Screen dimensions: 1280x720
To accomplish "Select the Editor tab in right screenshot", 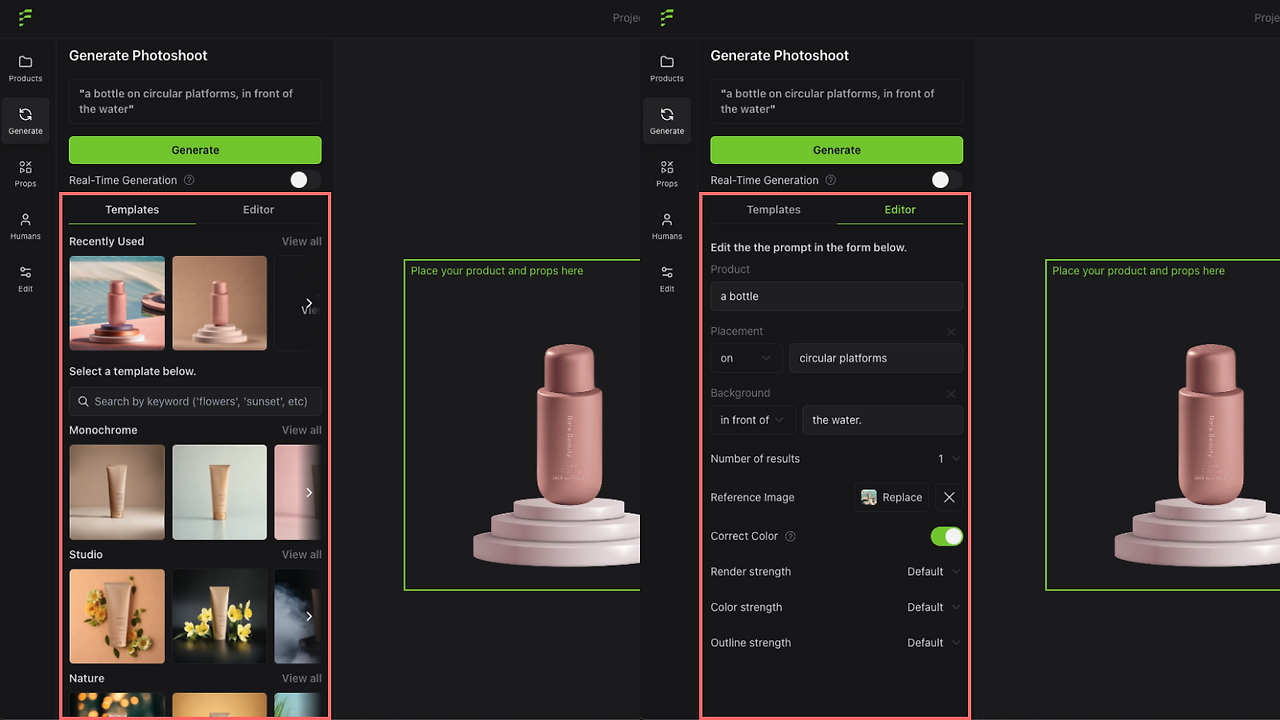I will 900,210.
